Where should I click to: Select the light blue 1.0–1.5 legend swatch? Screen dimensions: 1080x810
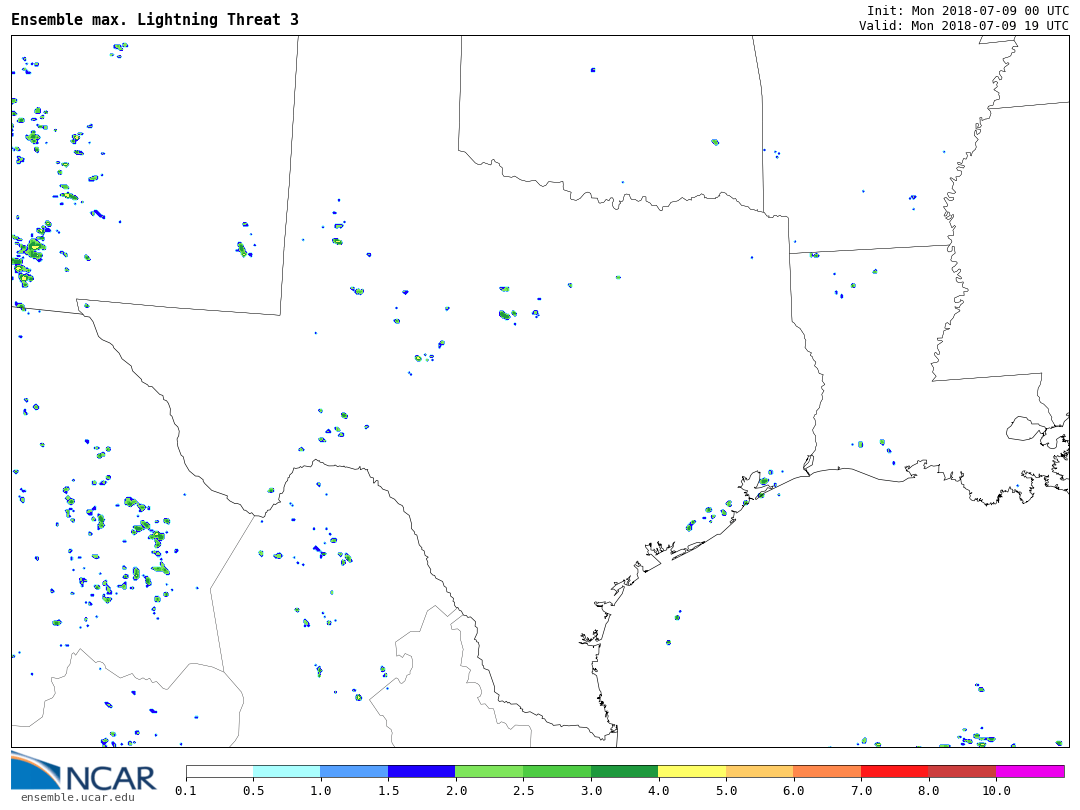(x=354, y=772)
